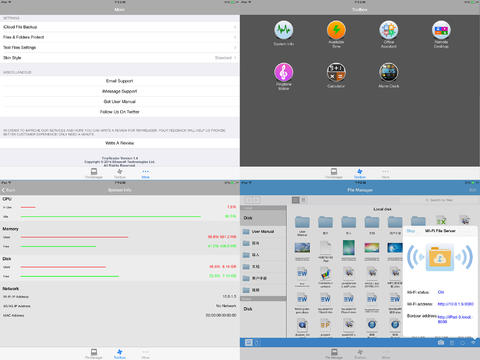
Task: Open the User Manual folder in the file grid
Action: 302,222
